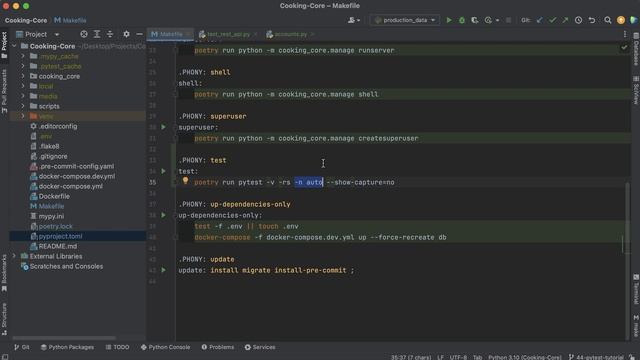The image size is (640, 360).
Task: Collapse all in Project panel
Action: point(110,34)
